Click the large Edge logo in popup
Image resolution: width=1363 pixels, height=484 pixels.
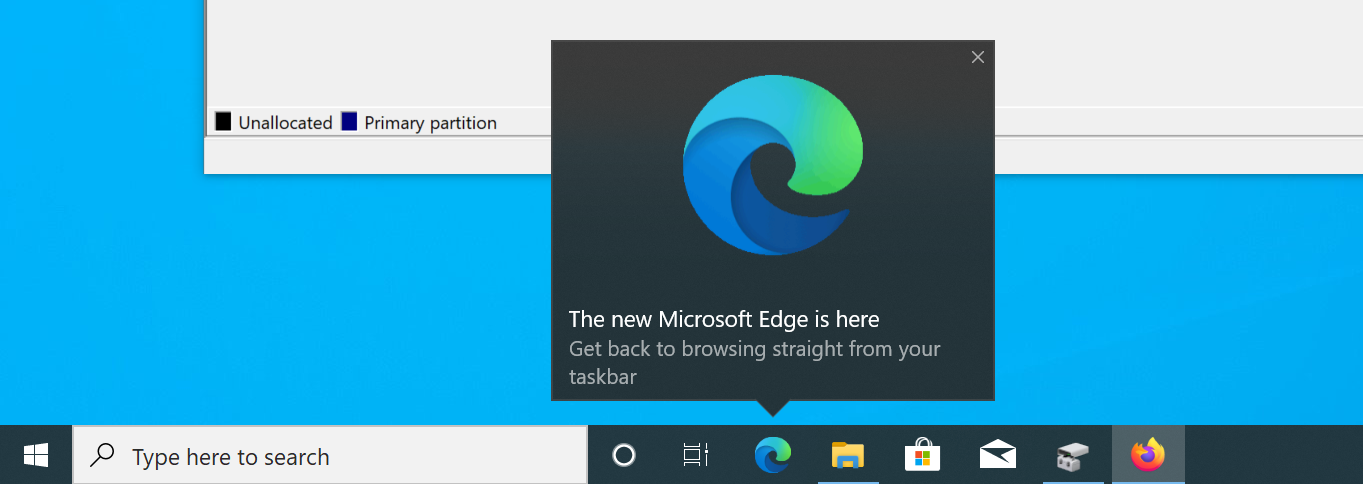(772, 165)
